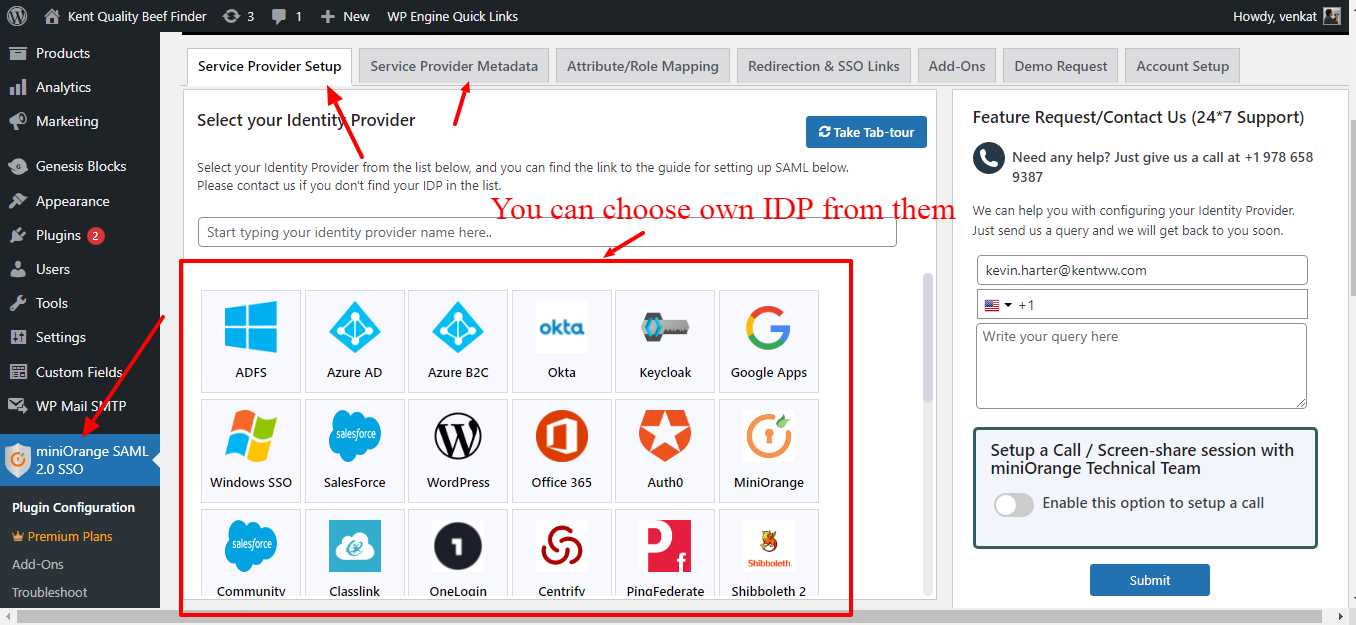Open the US flag country code dropdown

coord(998,305)
